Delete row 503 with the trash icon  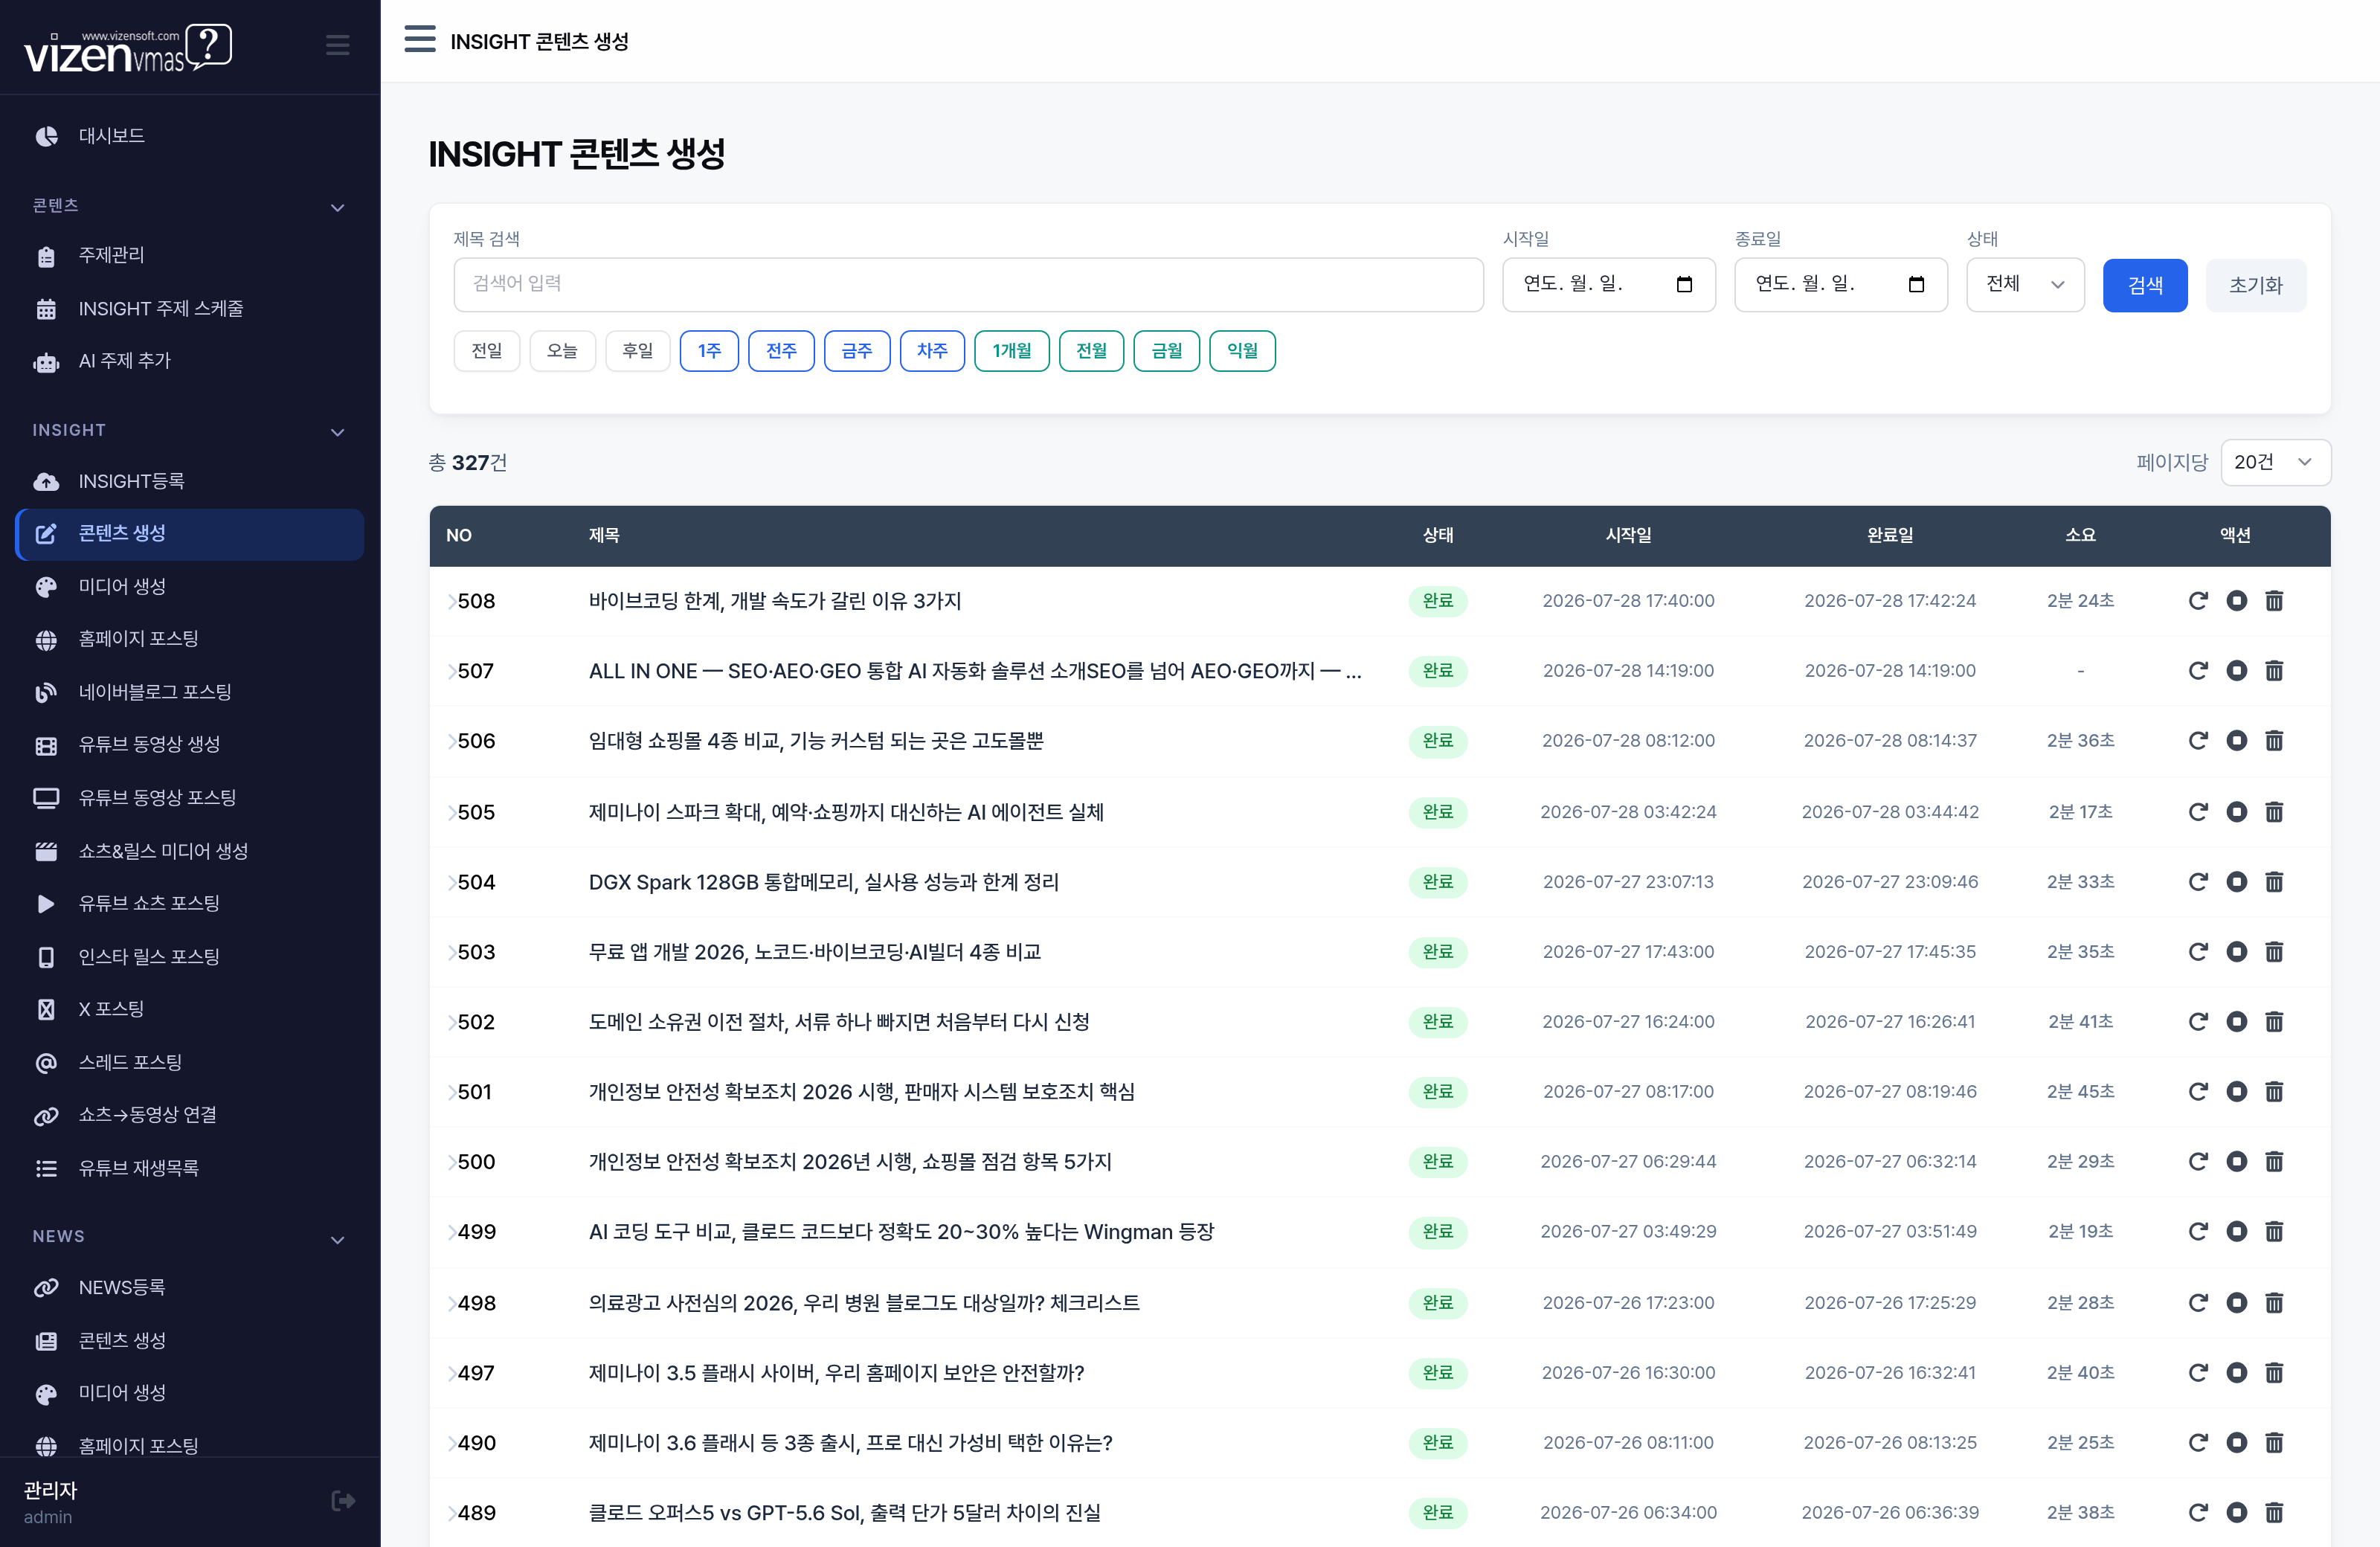(2274, 952)
